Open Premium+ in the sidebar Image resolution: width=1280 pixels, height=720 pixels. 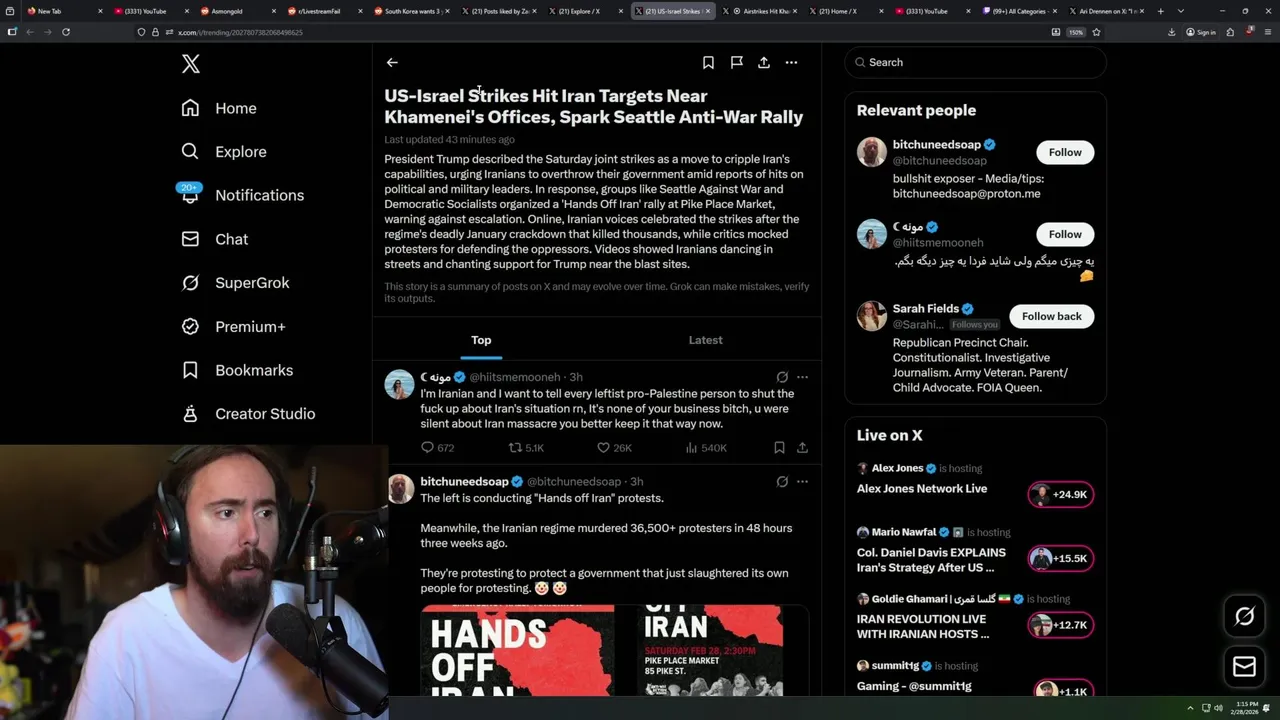tap(233, 327)
